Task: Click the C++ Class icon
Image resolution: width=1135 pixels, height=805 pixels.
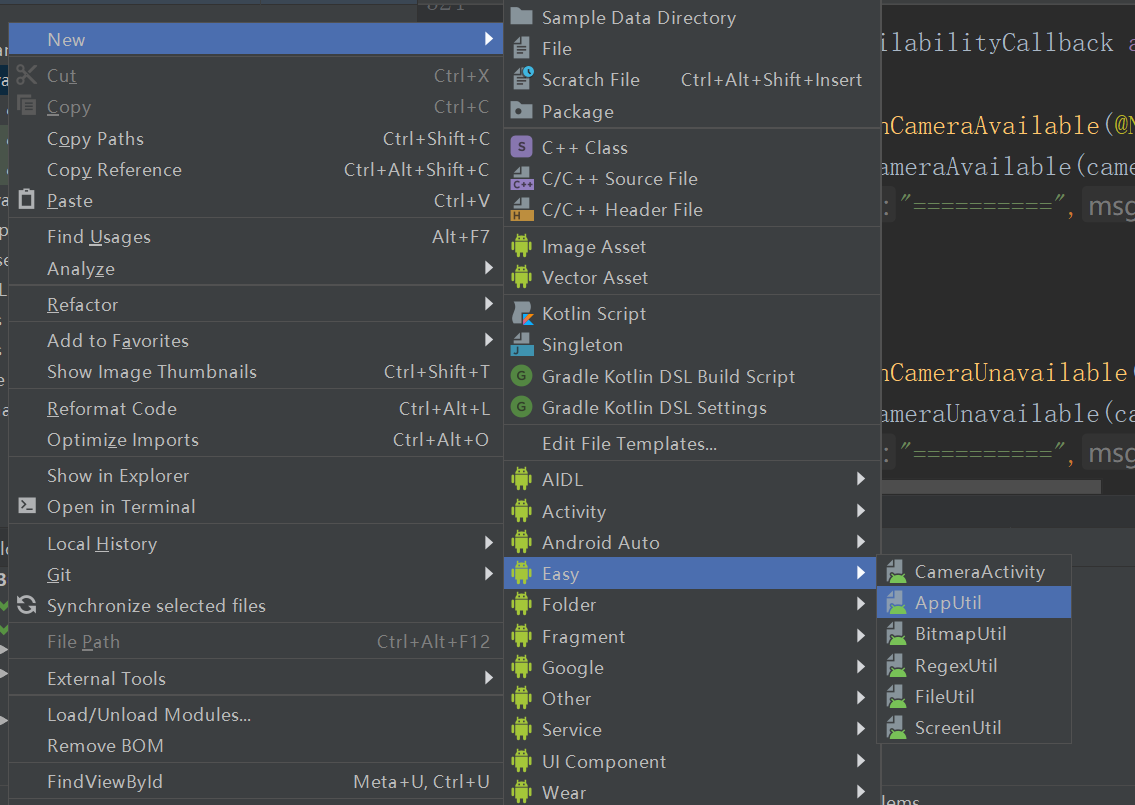Action: point(521,147)
